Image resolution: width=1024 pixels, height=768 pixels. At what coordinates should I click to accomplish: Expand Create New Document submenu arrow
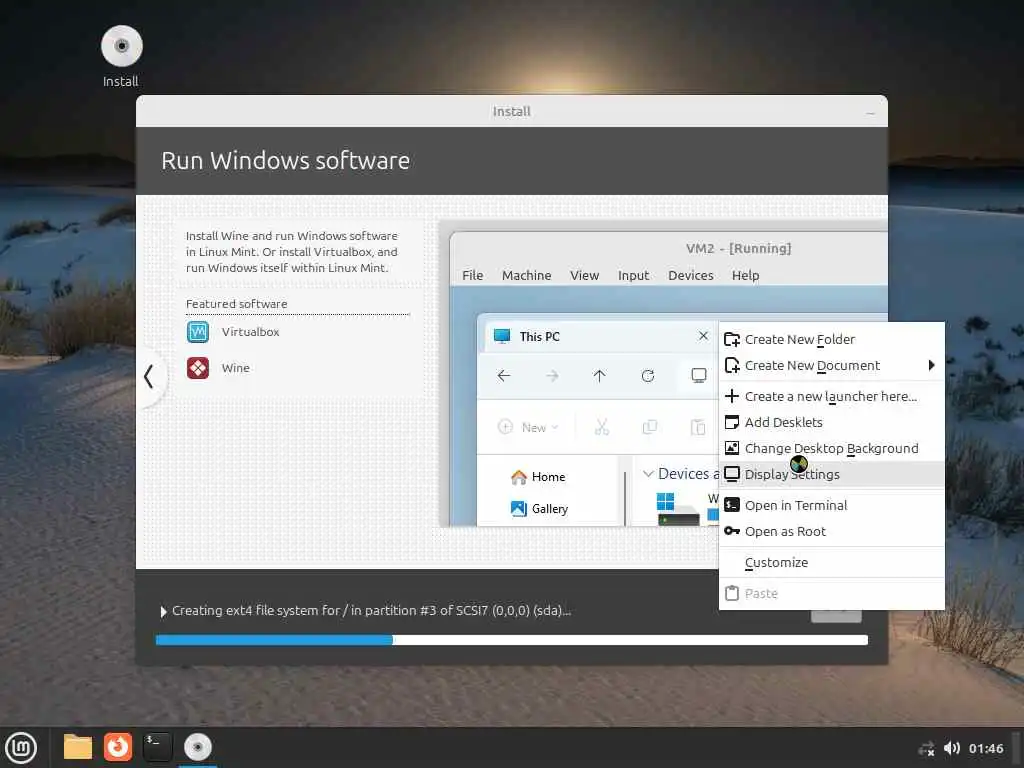click(x=931, y=365)
